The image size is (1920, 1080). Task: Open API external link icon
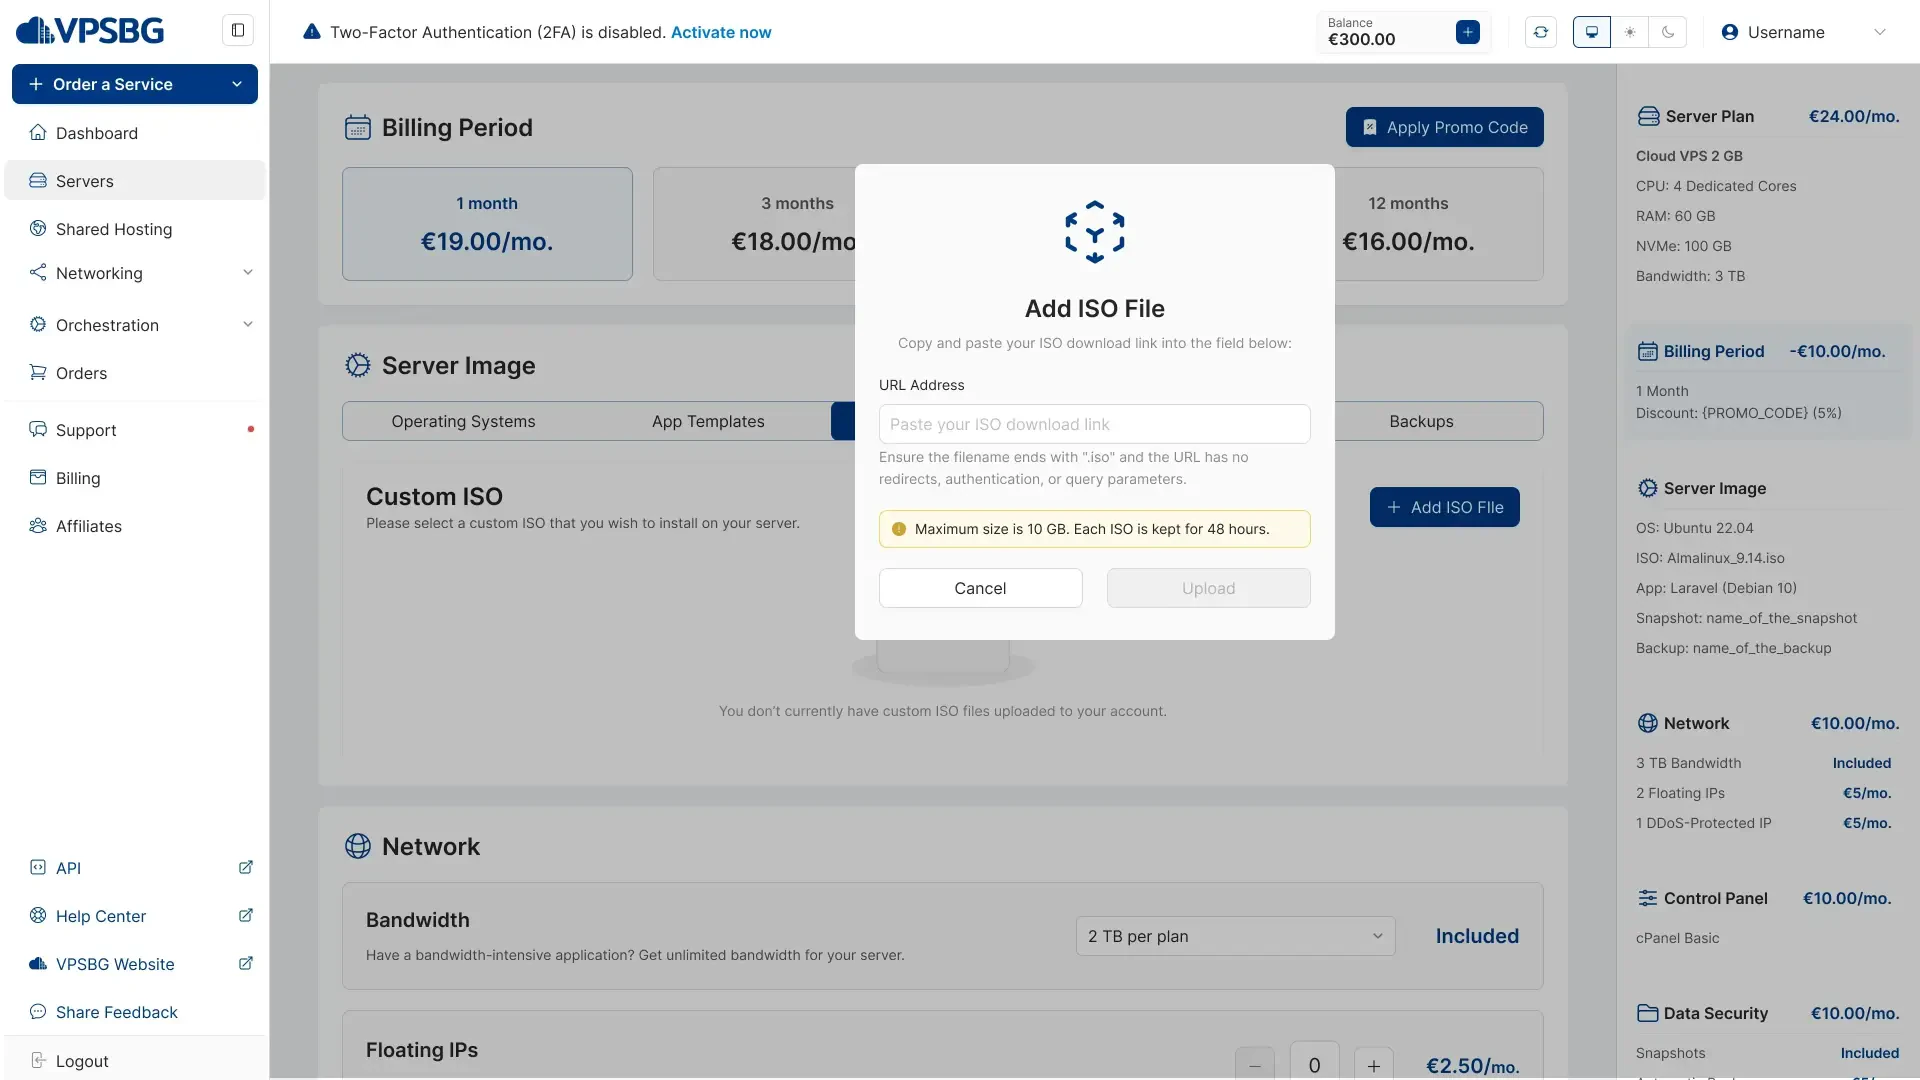tap(246, 868)
